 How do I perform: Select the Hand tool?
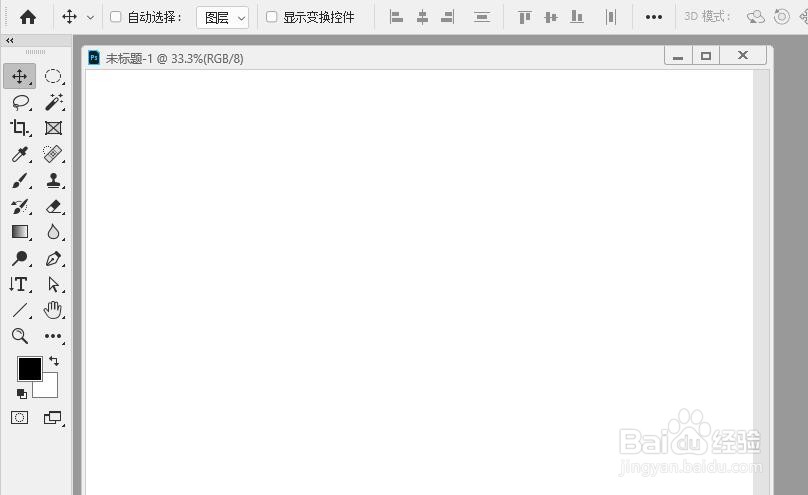(53, 310)
